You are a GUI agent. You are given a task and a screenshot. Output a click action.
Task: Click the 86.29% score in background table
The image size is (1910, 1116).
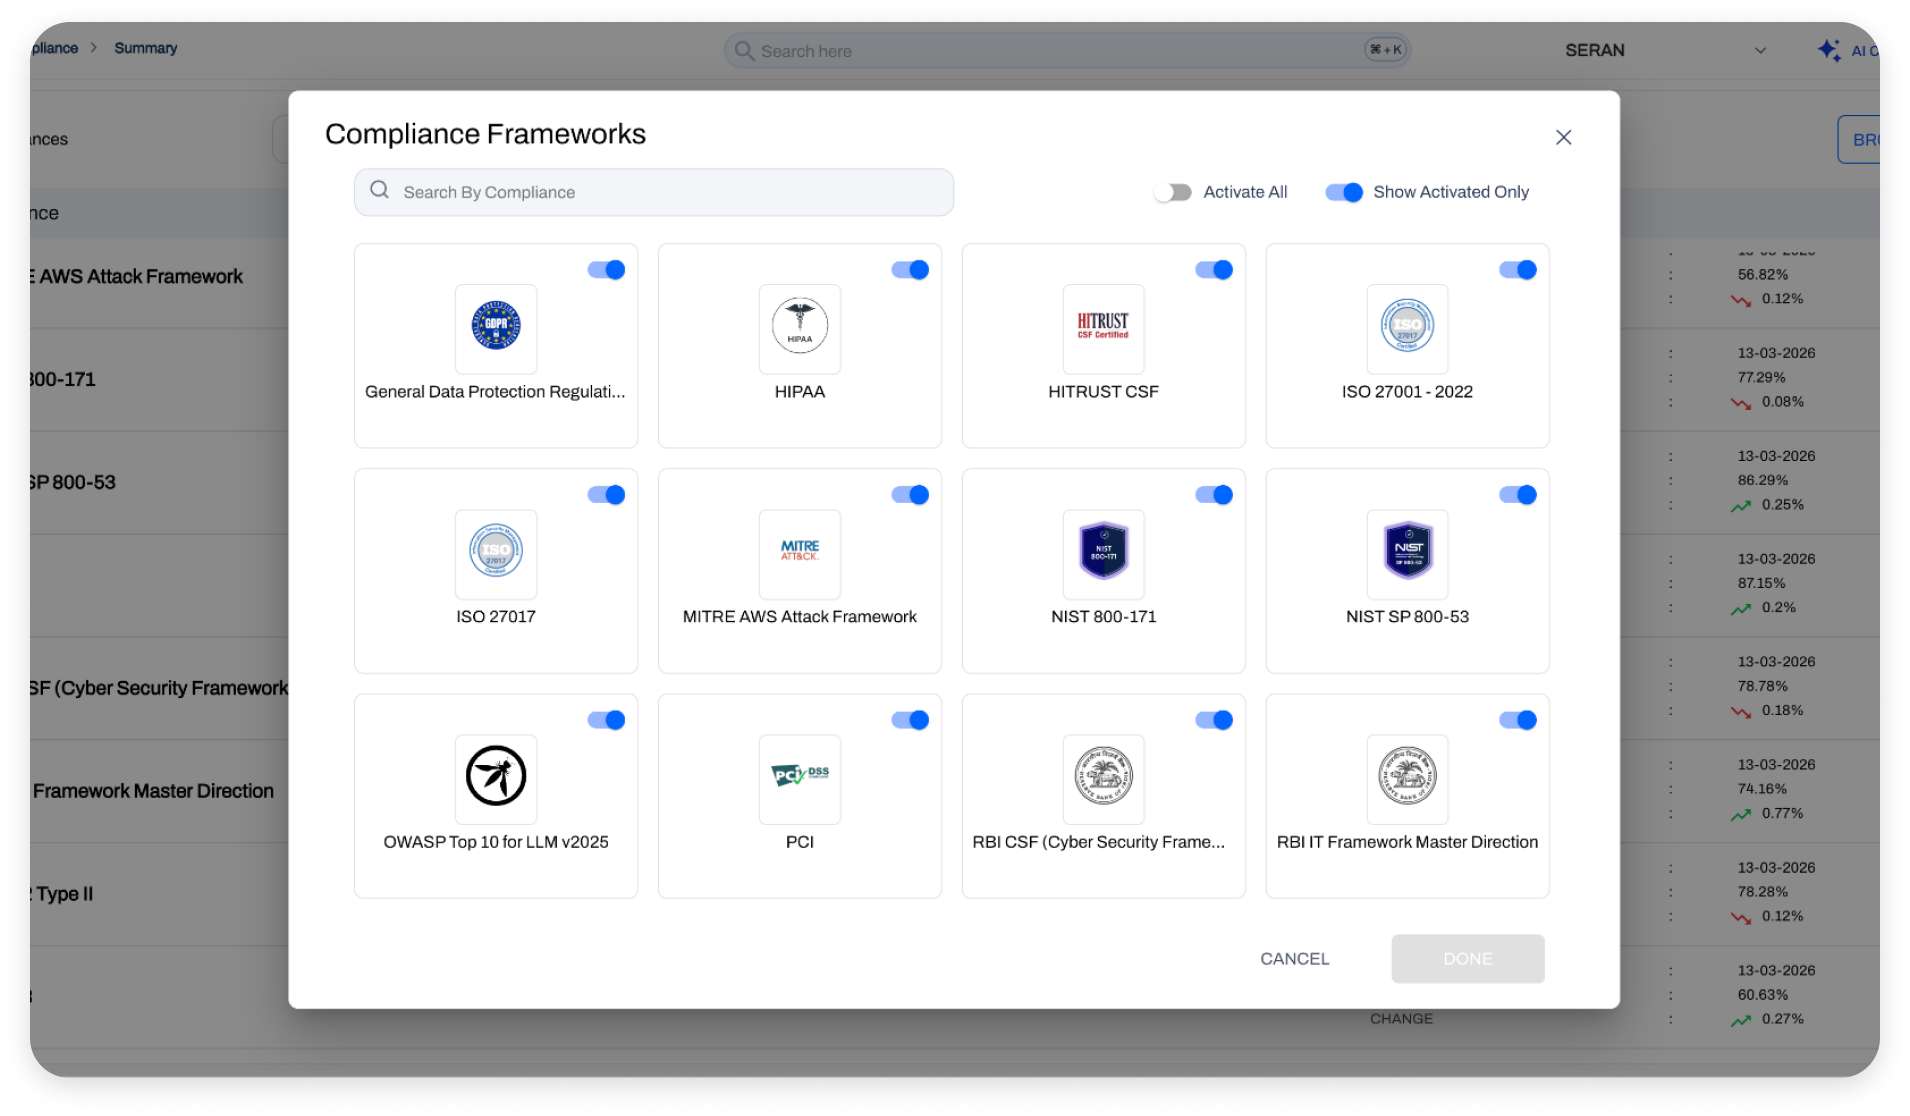pyautogui.click(x=1762, y=481)
